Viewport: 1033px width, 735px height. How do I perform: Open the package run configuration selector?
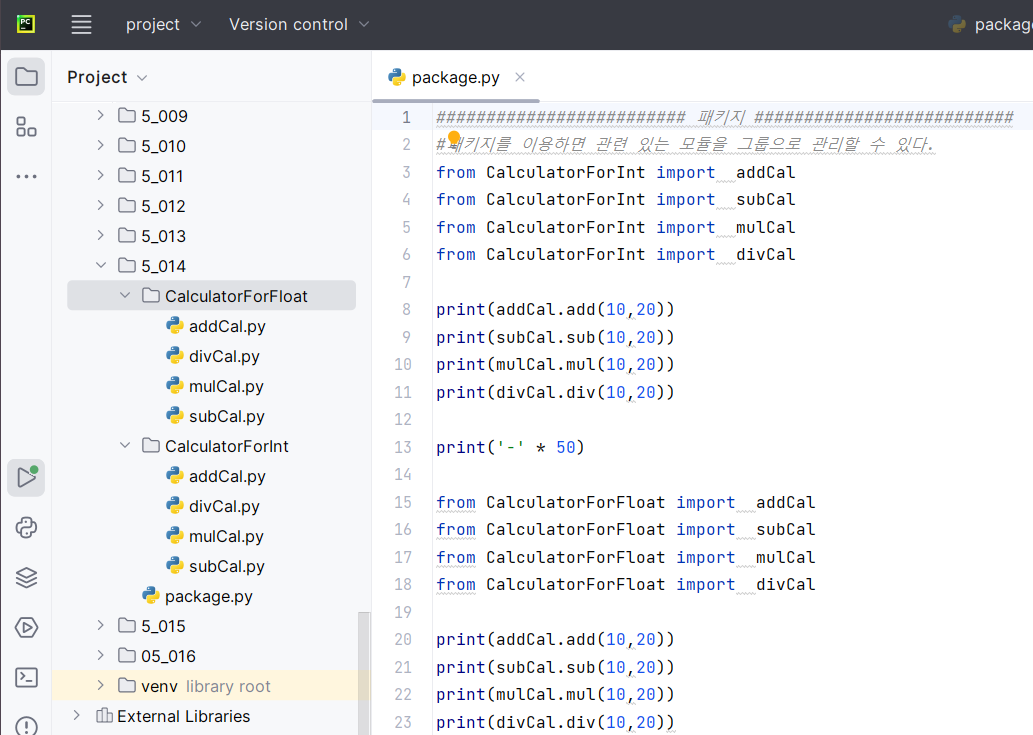[990, 24]
